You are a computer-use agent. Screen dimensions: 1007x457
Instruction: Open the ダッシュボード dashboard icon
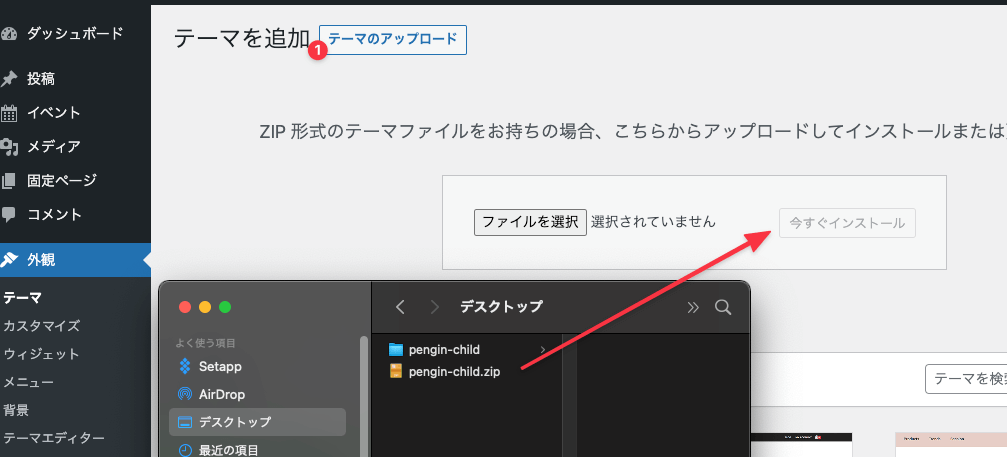coord(8,34)
